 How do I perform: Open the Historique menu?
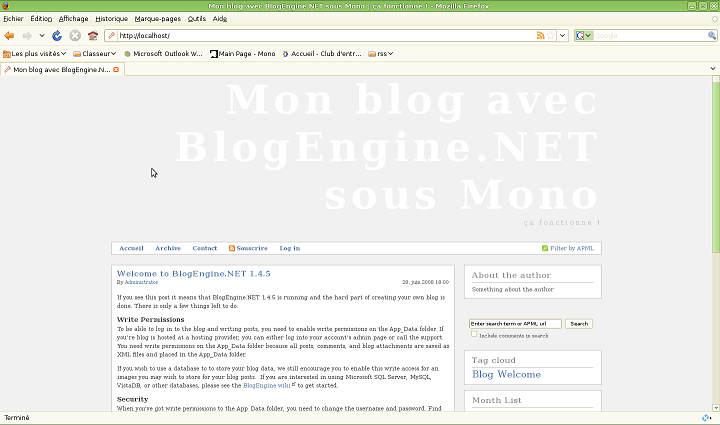[111, 19]
